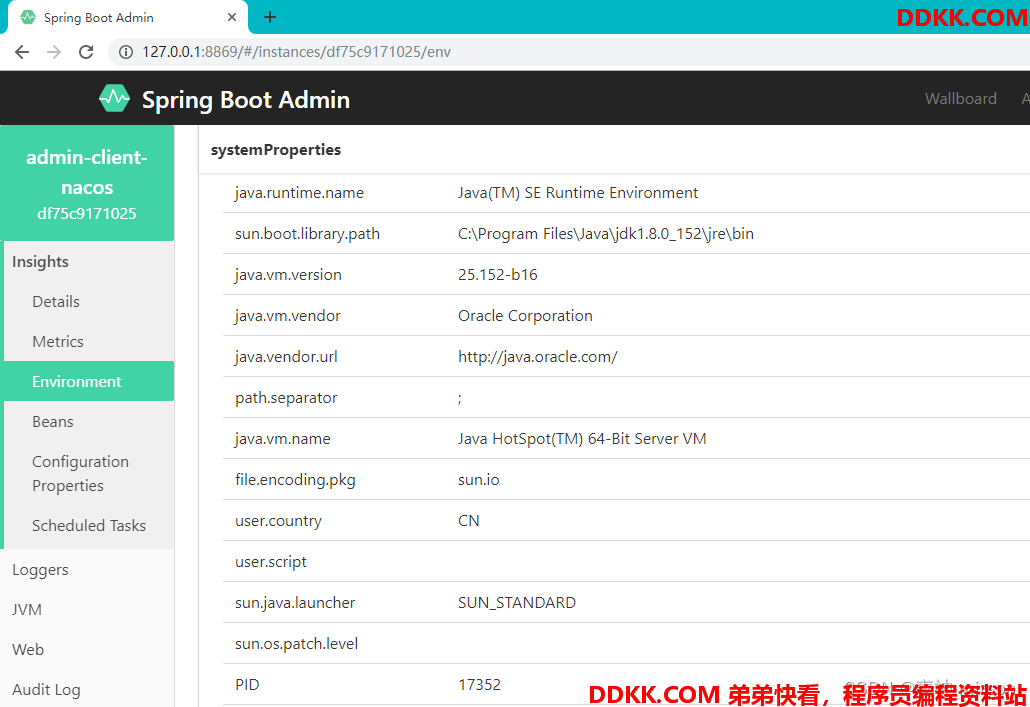Screen dimensions: 1030x707
Task: Select the java.vm.name property key
Action: (282, 438)
